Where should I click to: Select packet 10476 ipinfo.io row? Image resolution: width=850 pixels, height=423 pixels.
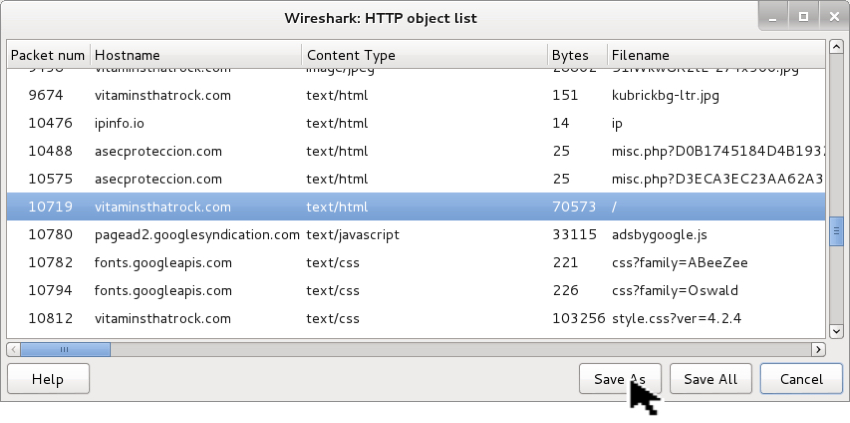click(416, 123)
